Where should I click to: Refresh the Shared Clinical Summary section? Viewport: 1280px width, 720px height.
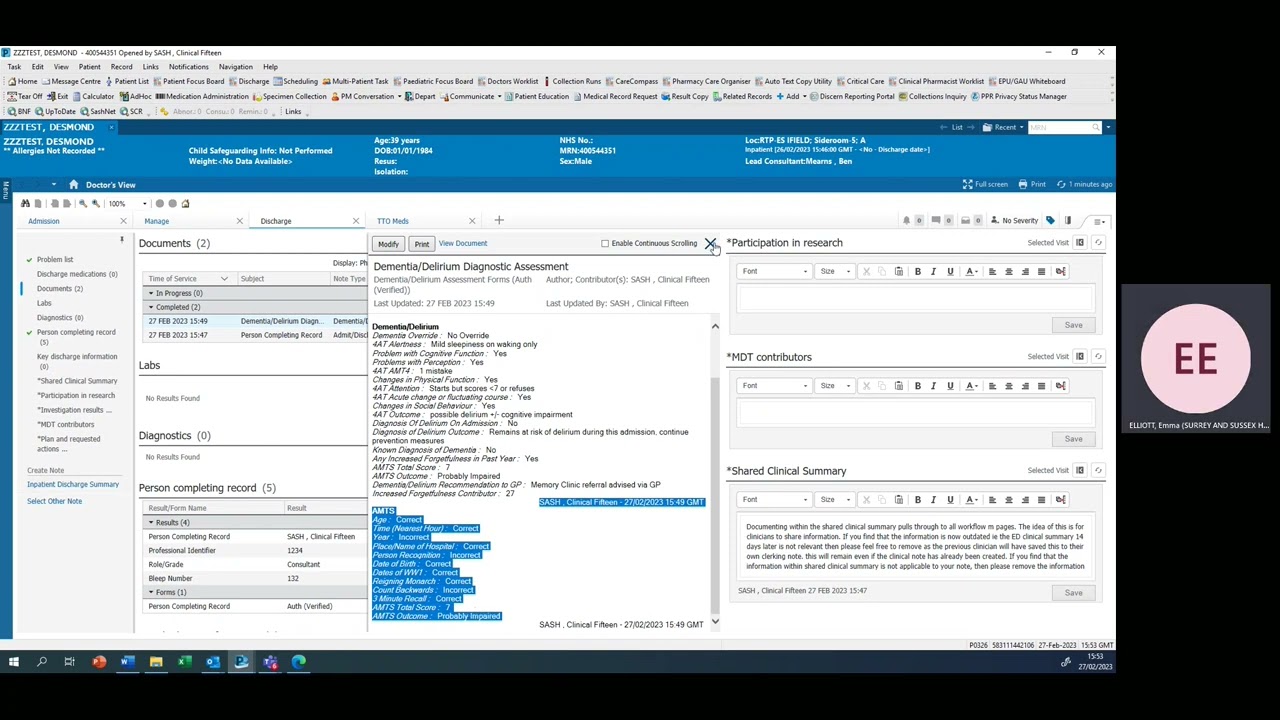tap(1098, 470)
